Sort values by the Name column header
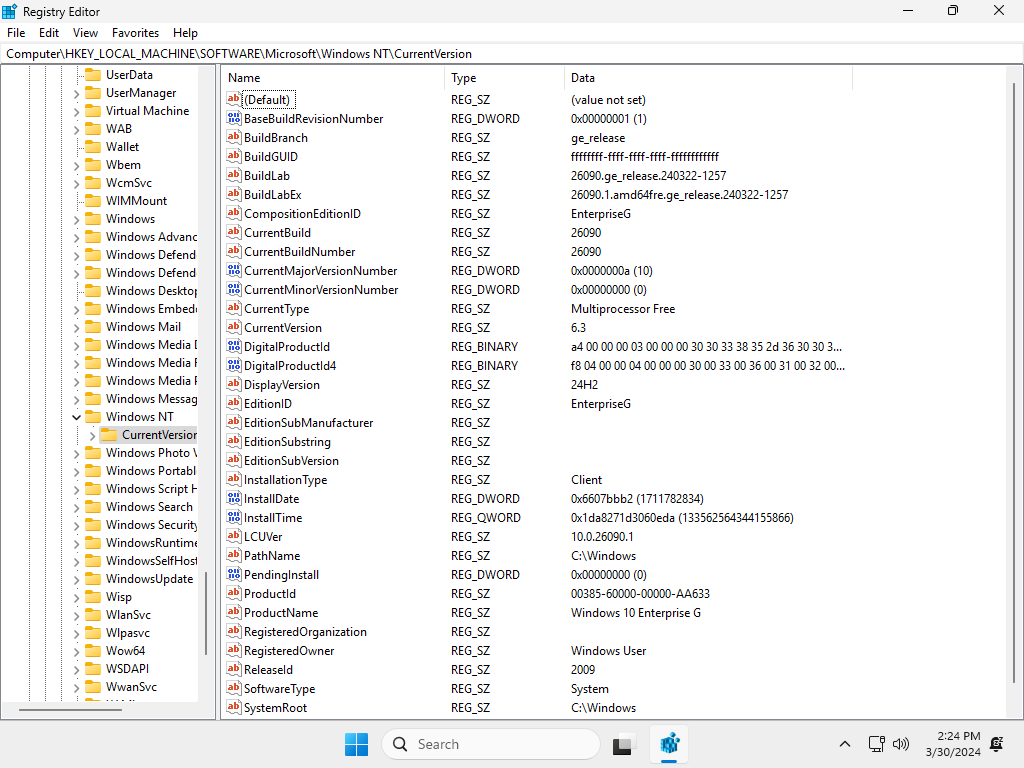This screenshot has width=1024, height=768. tap(333, 78)
